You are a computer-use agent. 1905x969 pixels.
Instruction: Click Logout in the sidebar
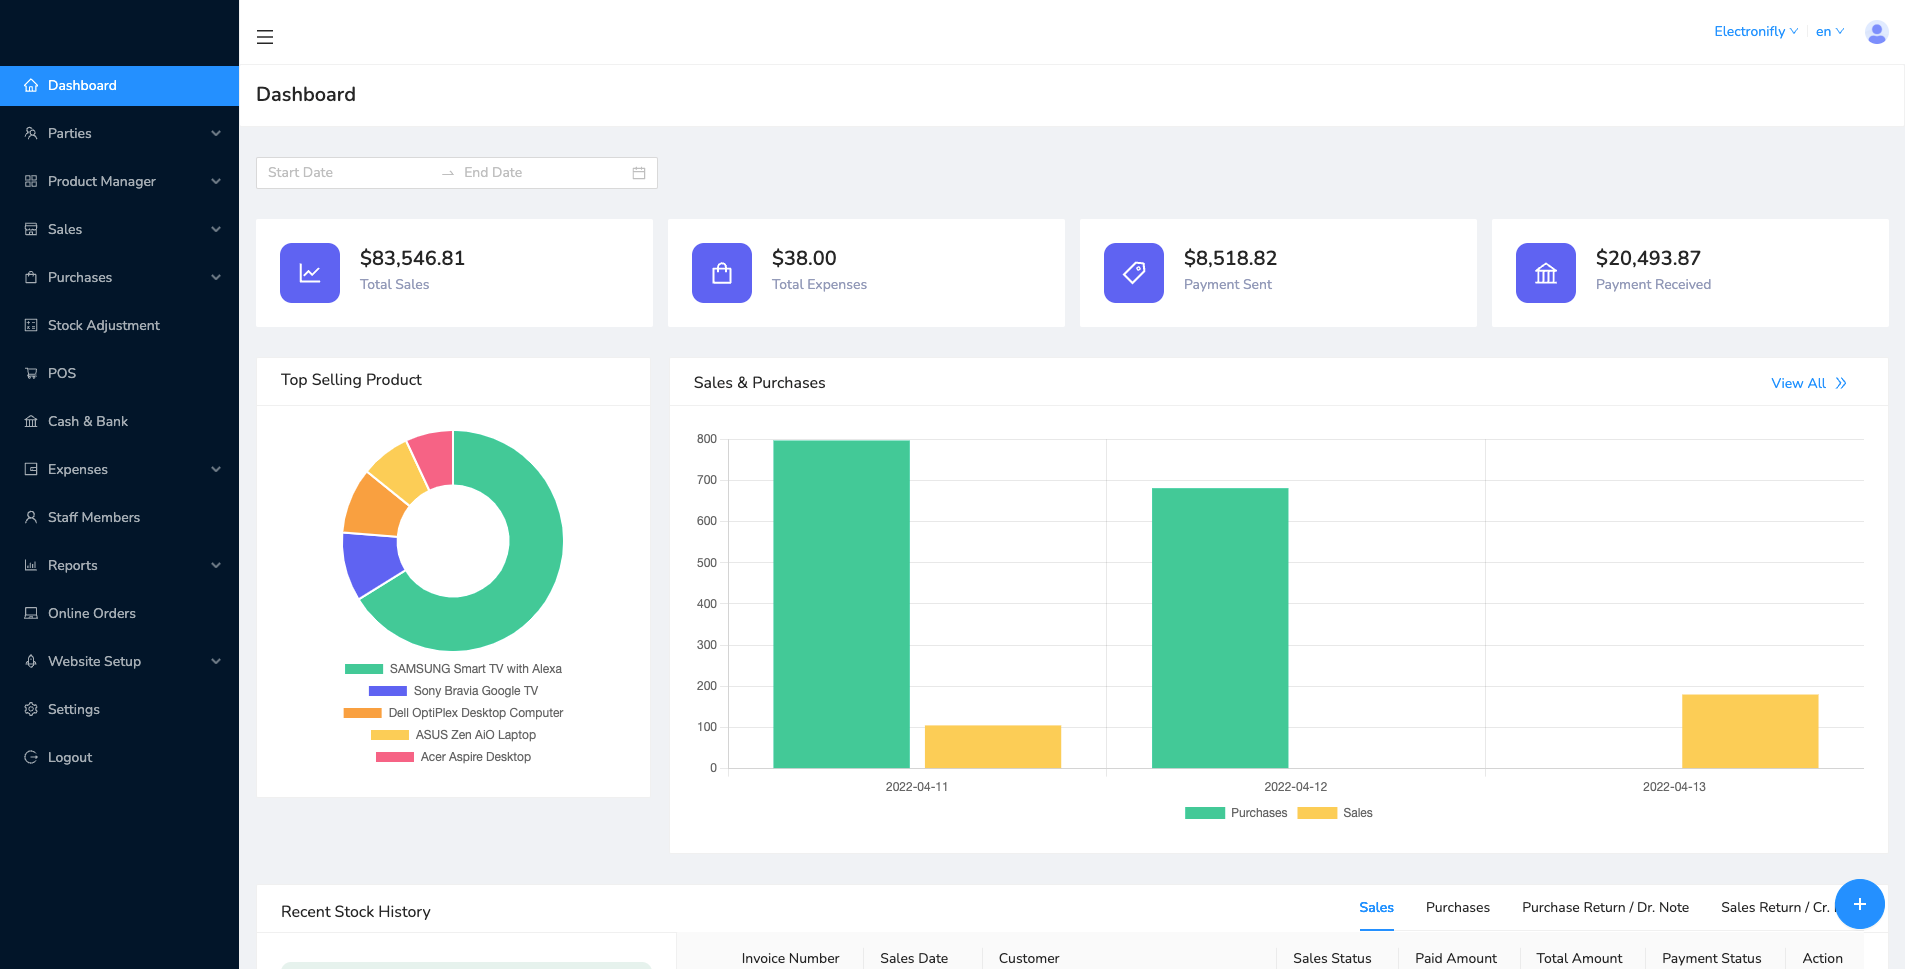tap(120, 757)
